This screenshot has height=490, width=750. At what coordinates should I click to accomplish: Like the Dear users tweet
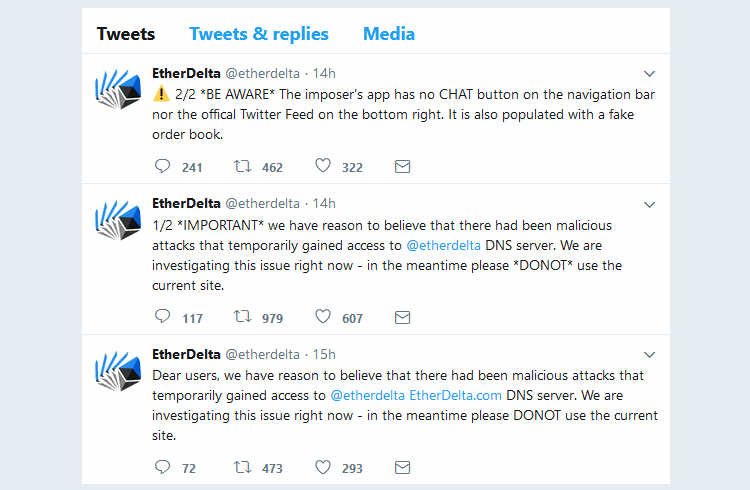coord(323,467)
